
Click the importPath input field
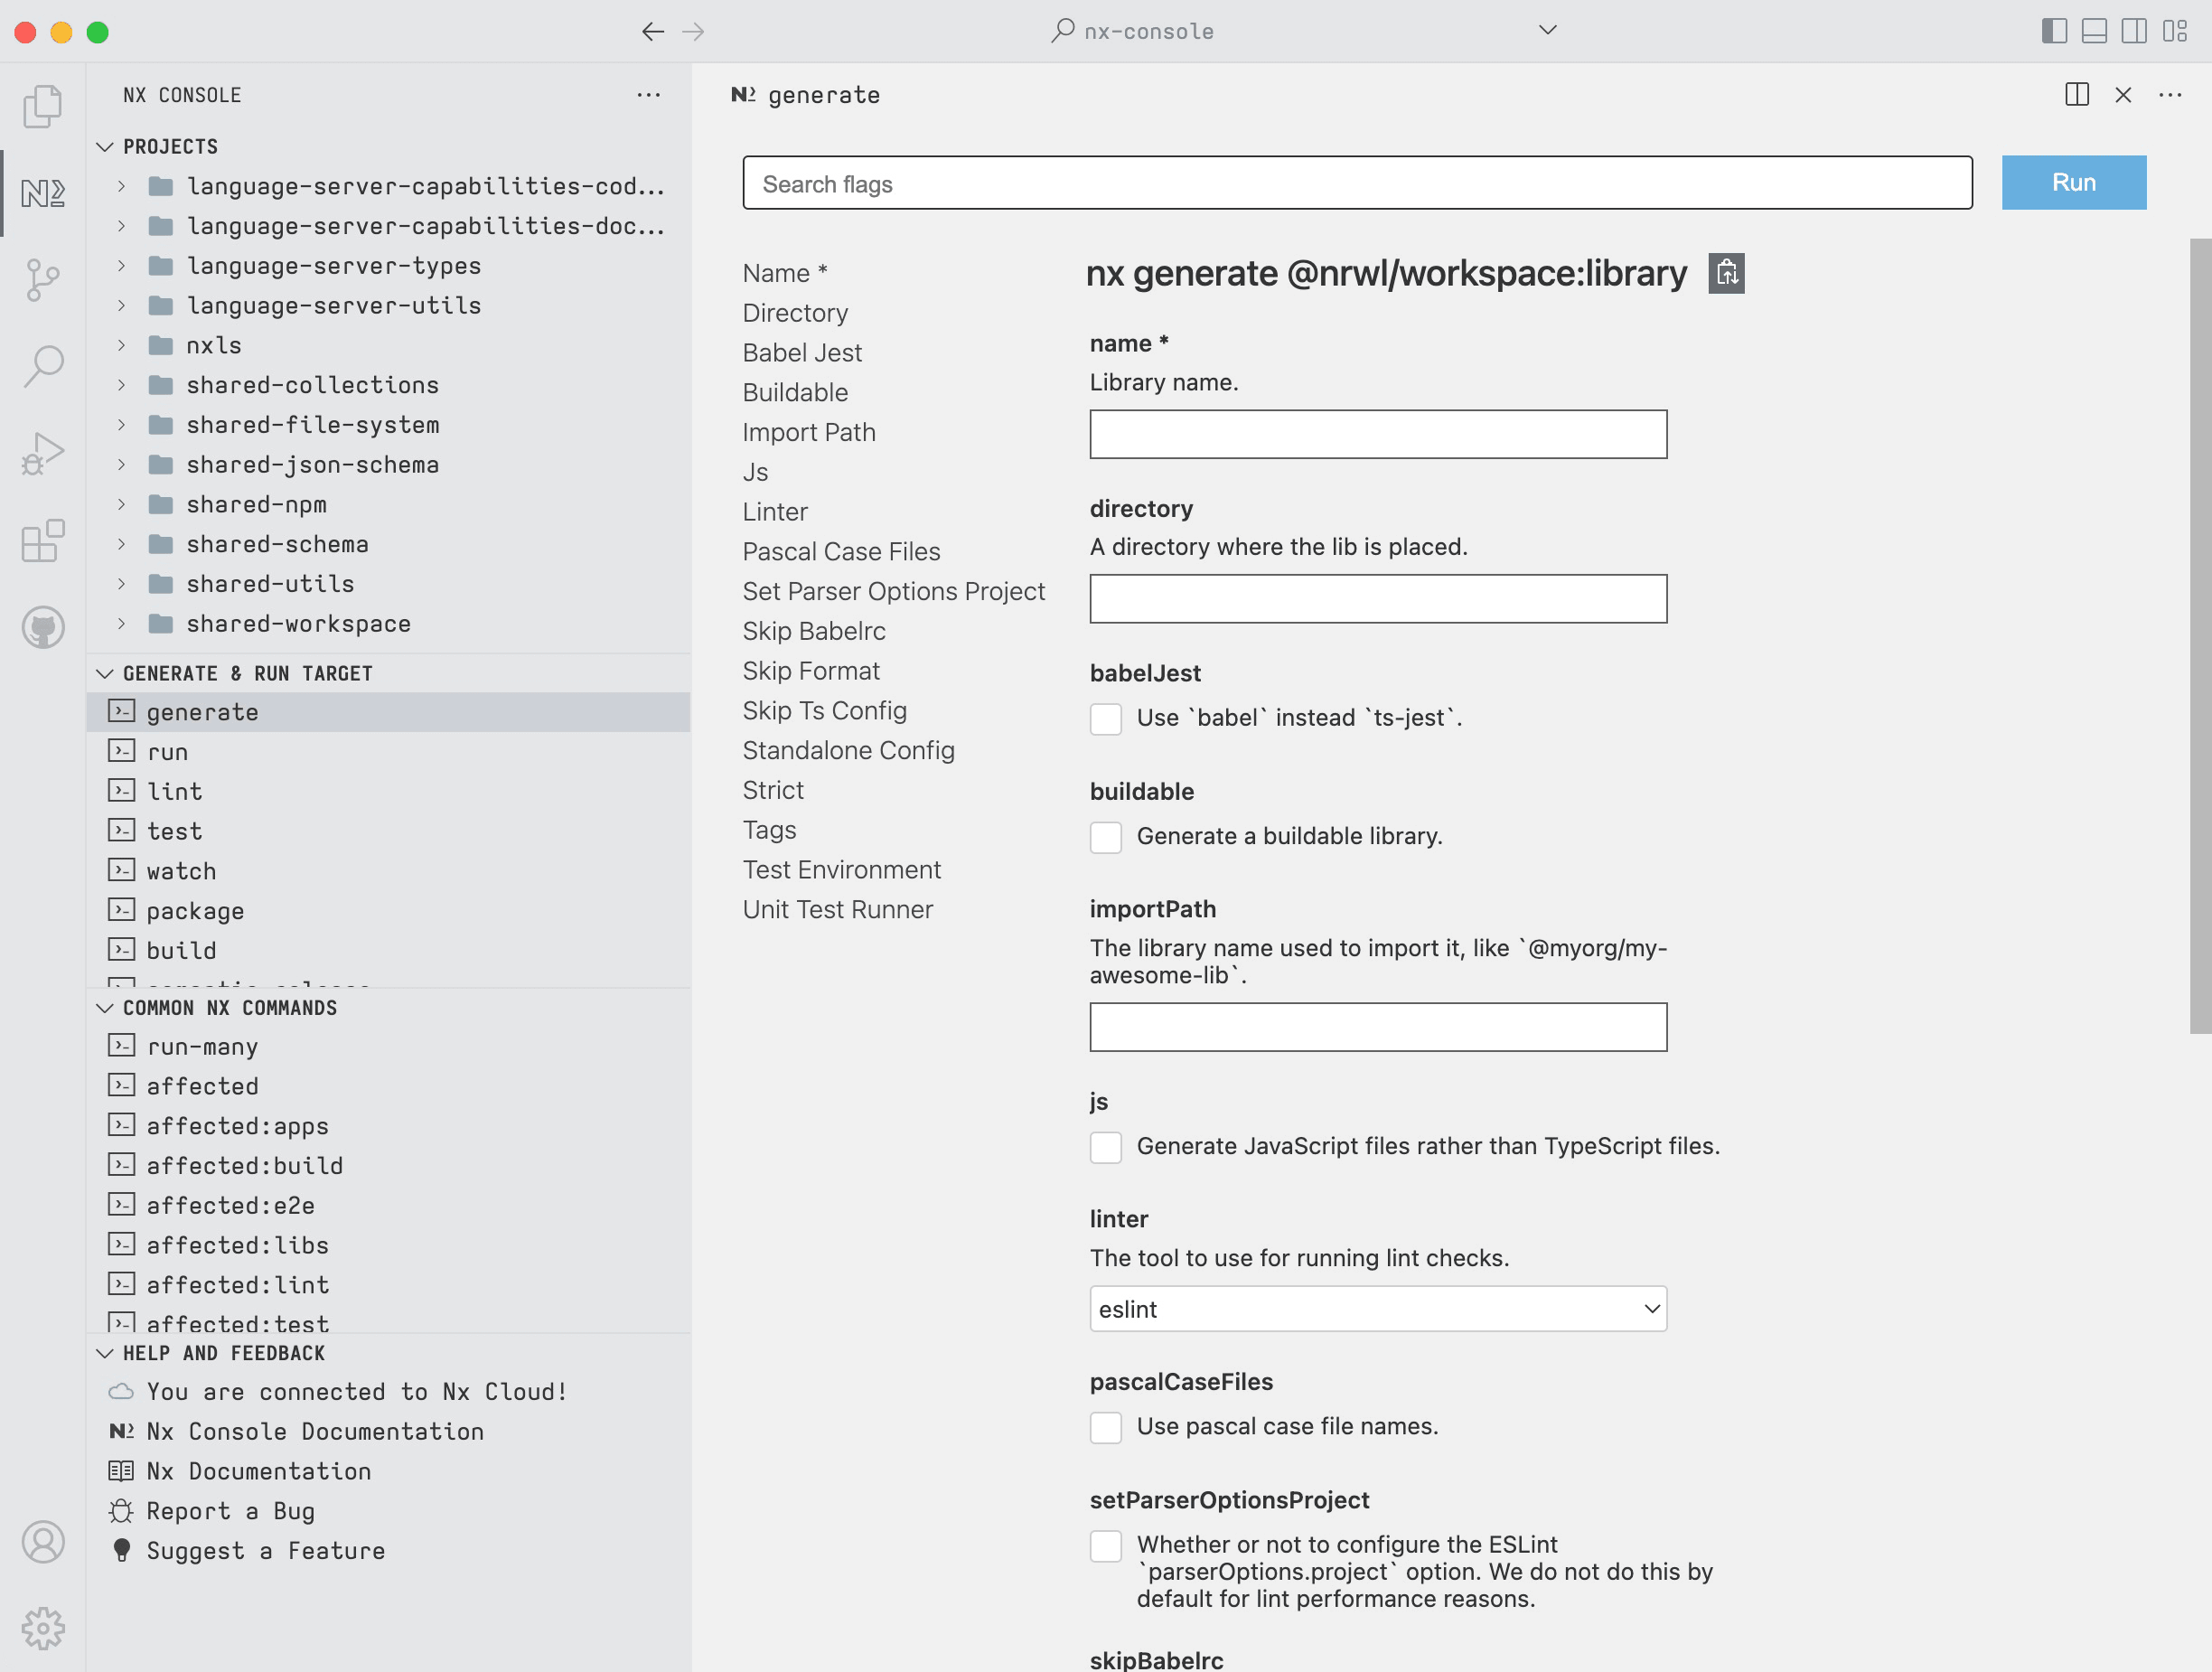tap(1378, 1027)
